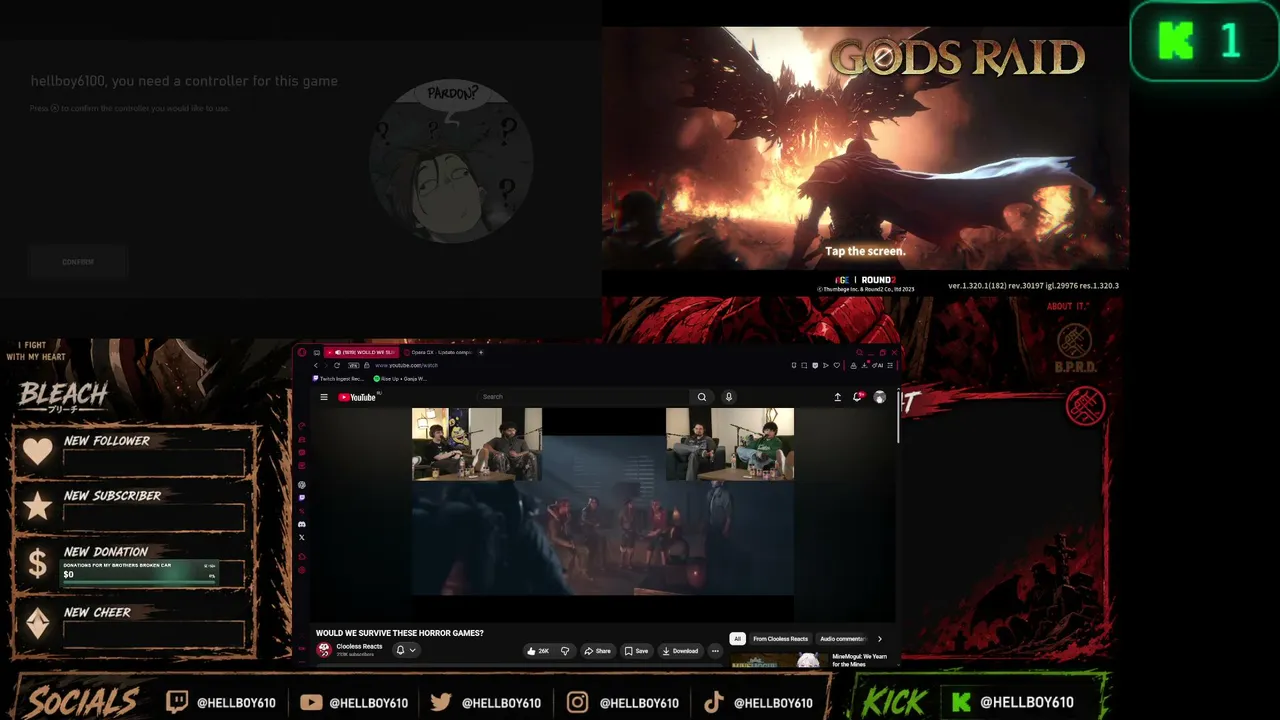The height and width of the screenshot is (720, 1280).
Task: Open Twitch from the Opera GX sidebar
Action: click(x=302, y=498)
